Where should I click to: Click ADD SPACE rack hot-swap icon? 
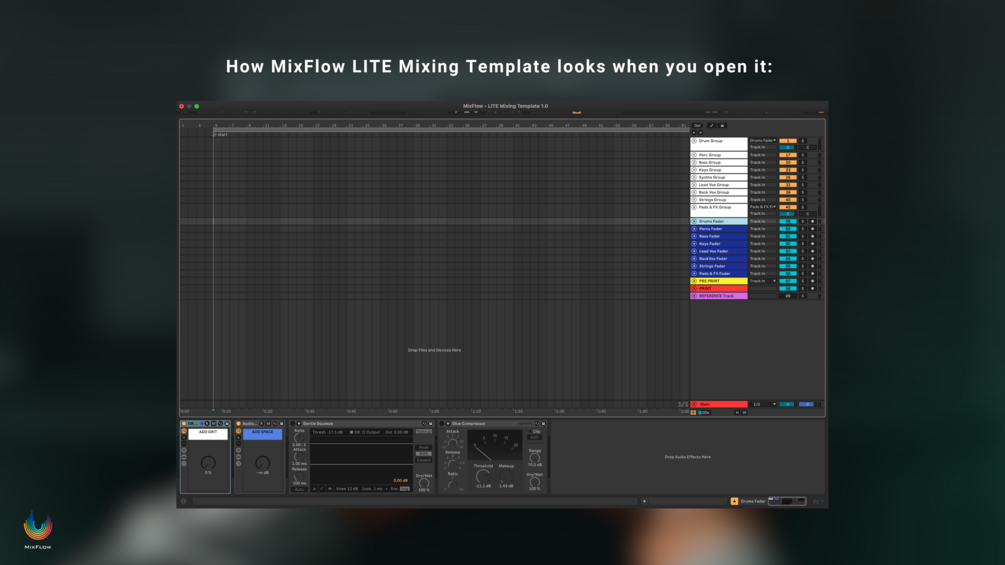point(275,423)
